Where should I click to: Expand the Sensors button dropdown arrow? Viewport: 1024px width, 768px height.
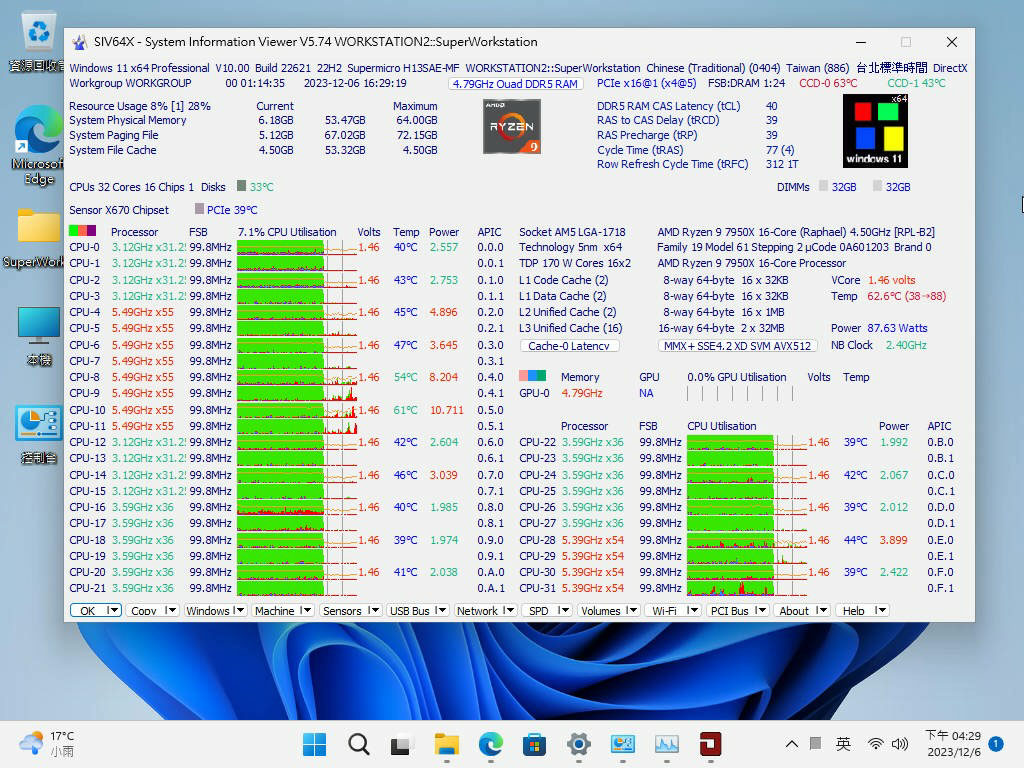(x=374, y=611)
